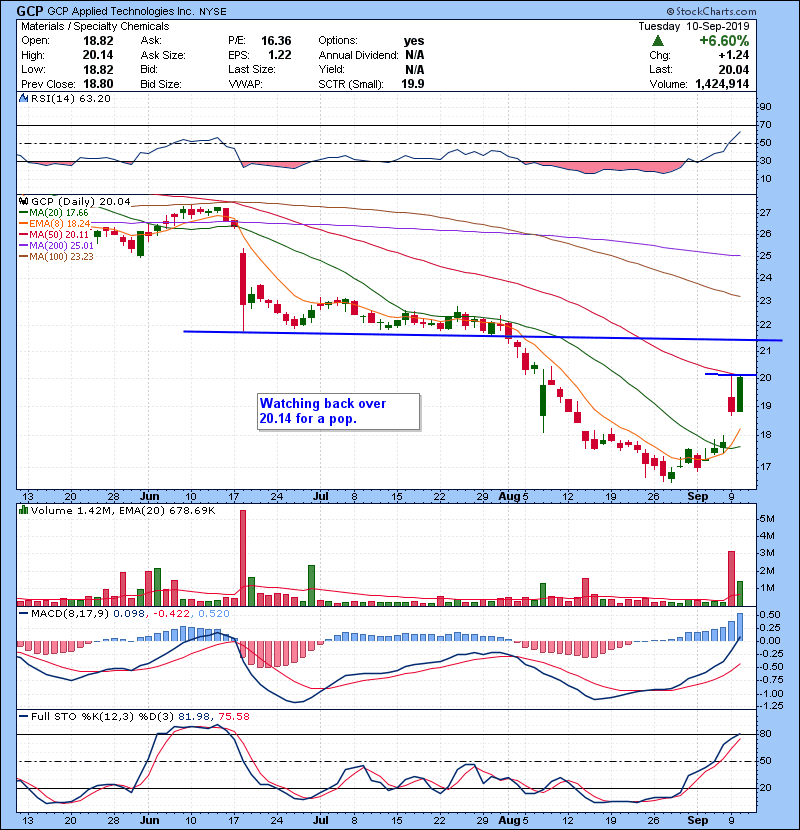800x830 pixels.
Task: Select the MA(50) 20.11 legend entry
Action: tap(53, 234)
